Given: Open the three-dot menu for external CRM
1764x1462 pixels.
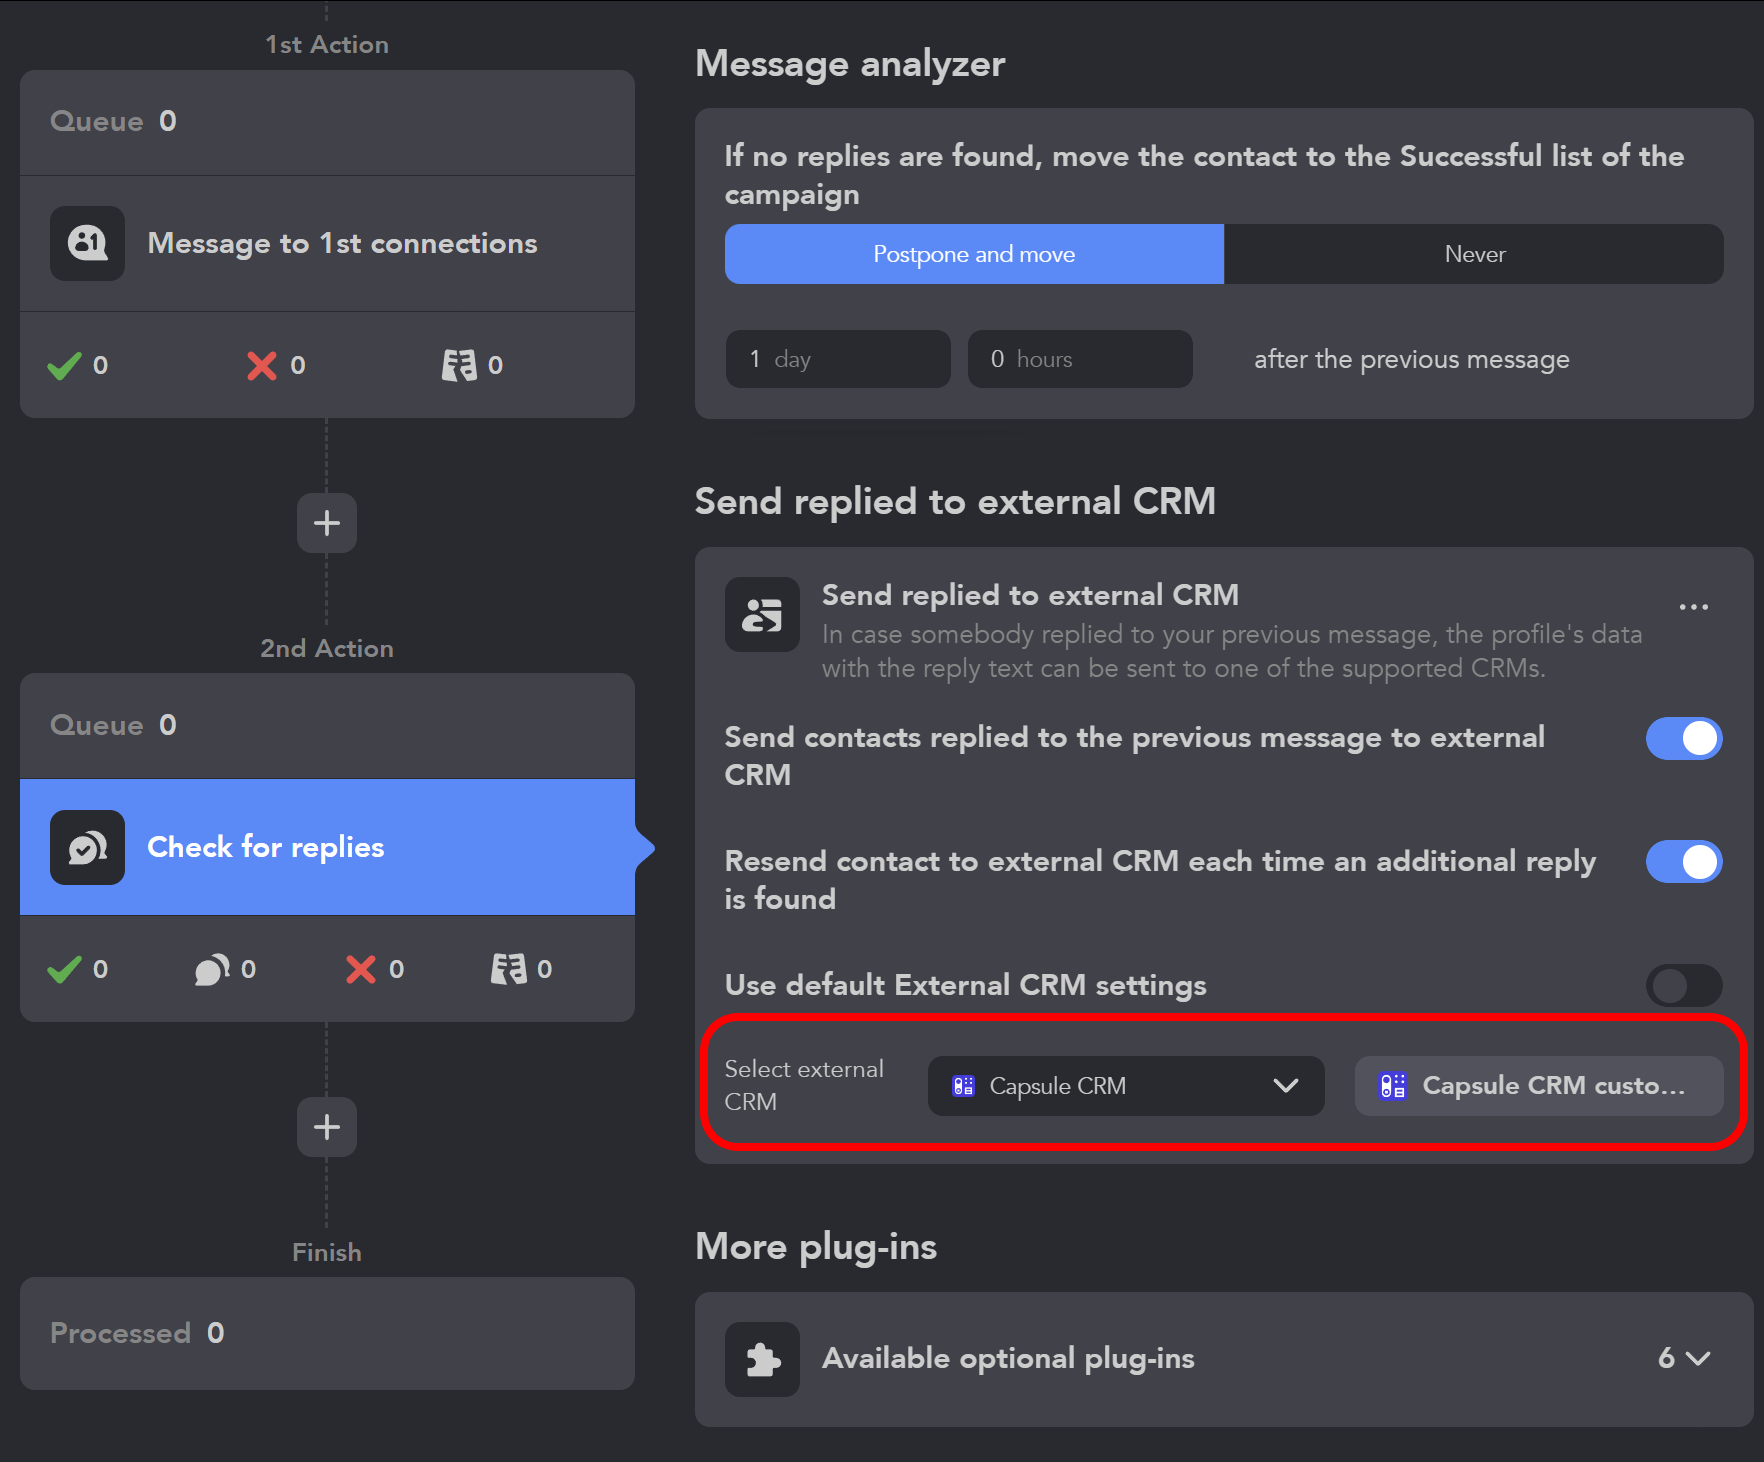Looking at the screenshot, I should pos(1693,607).
